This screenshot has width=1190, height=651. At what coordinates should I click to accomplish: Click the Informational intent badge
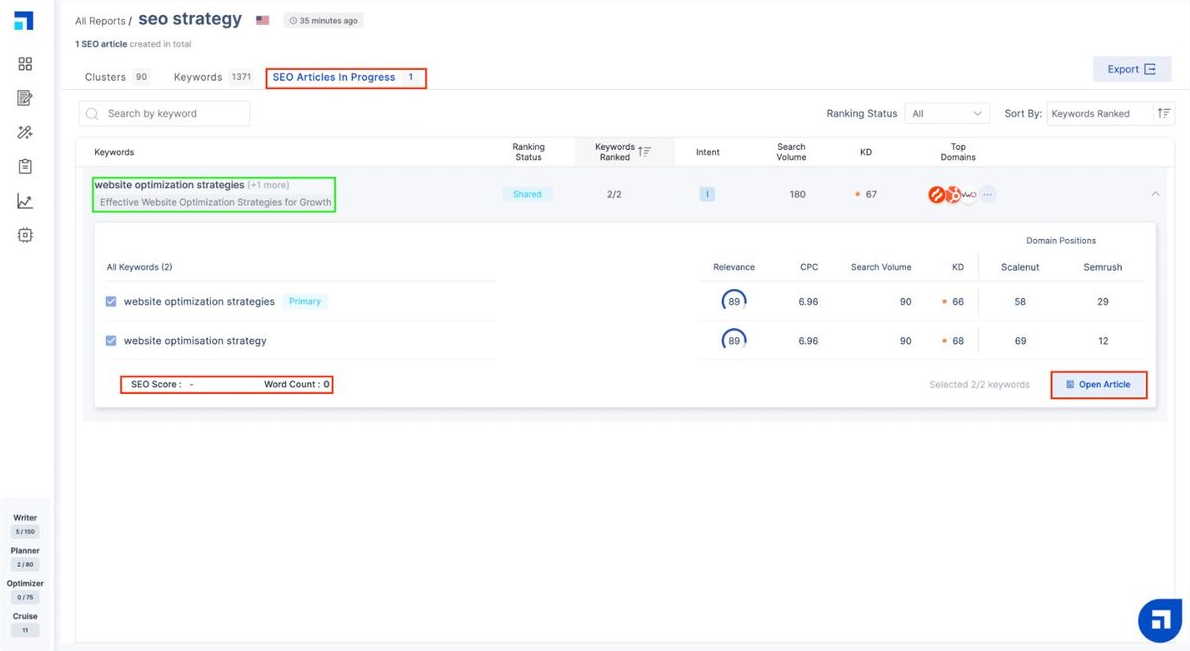click(707, 194)
